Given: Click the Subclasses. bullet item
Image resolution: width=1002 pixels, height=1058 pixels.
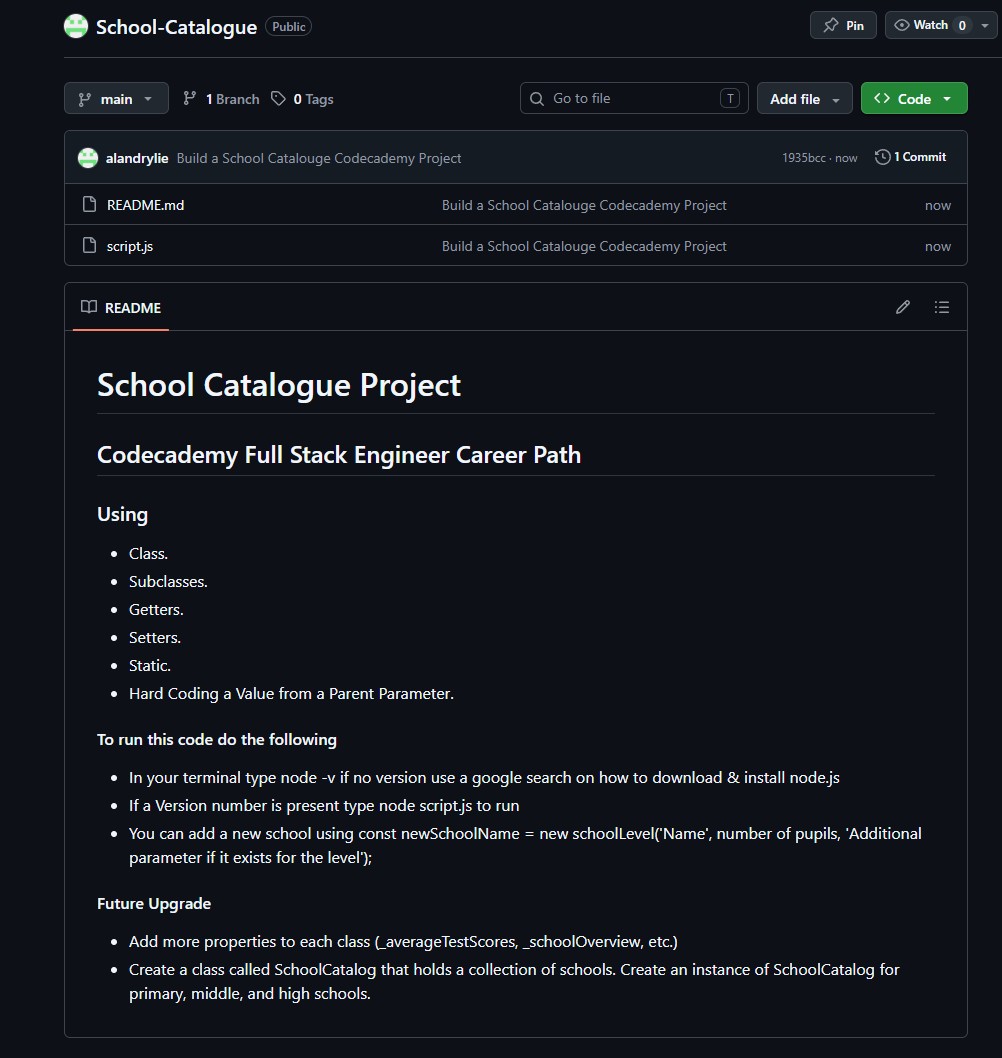Looking at the screenshot, I should pyautogui.click(x=168, y=582).
